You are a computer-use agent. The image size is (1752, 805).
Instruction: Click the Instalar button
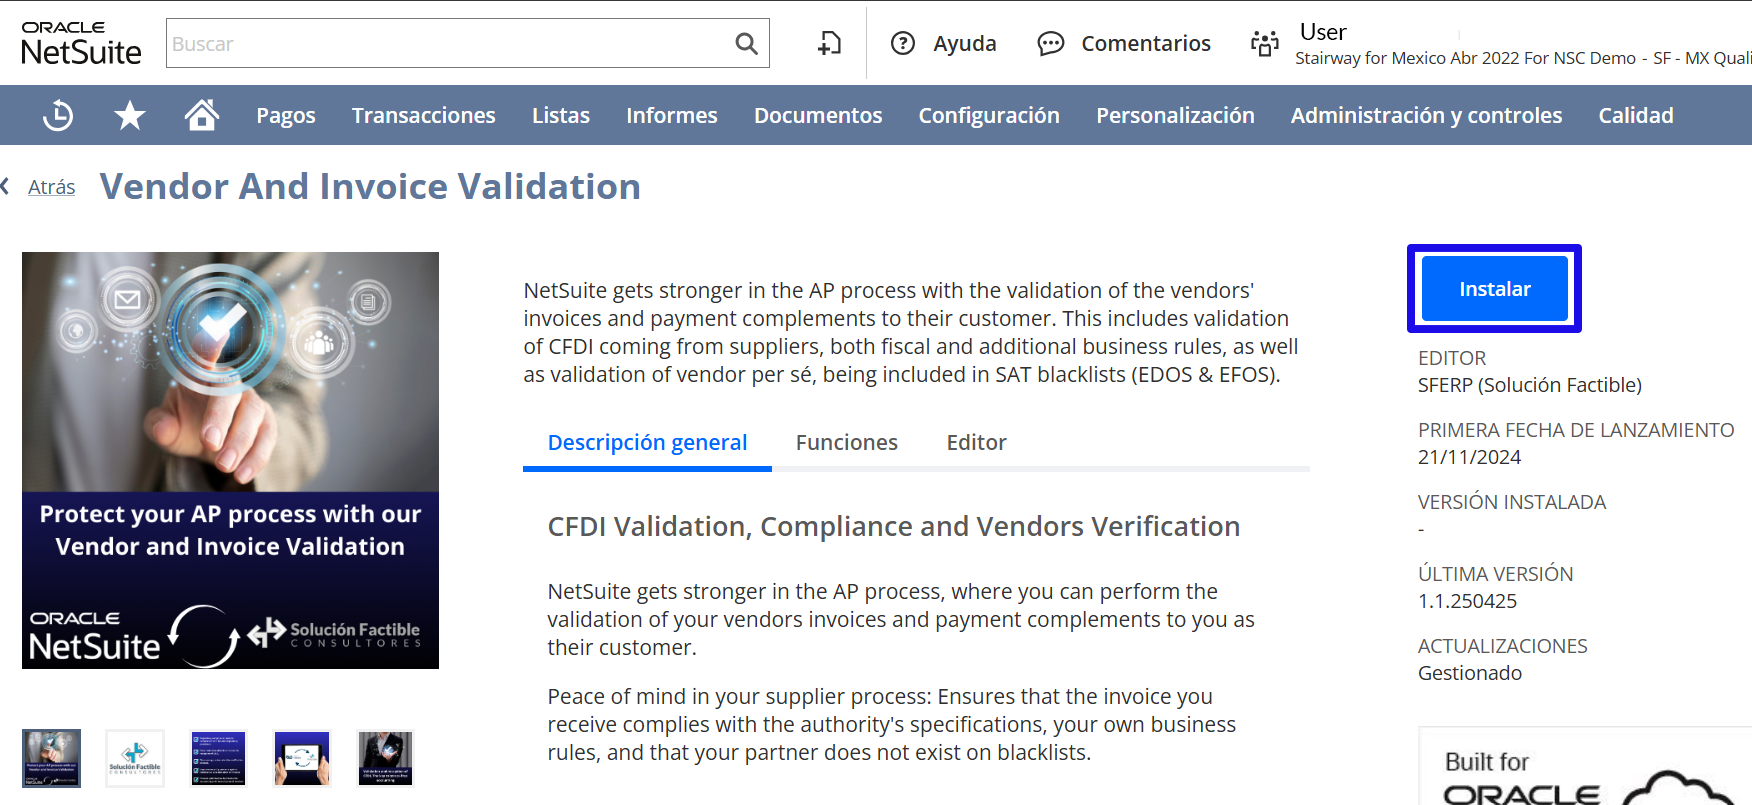(x=1494, y=289)
